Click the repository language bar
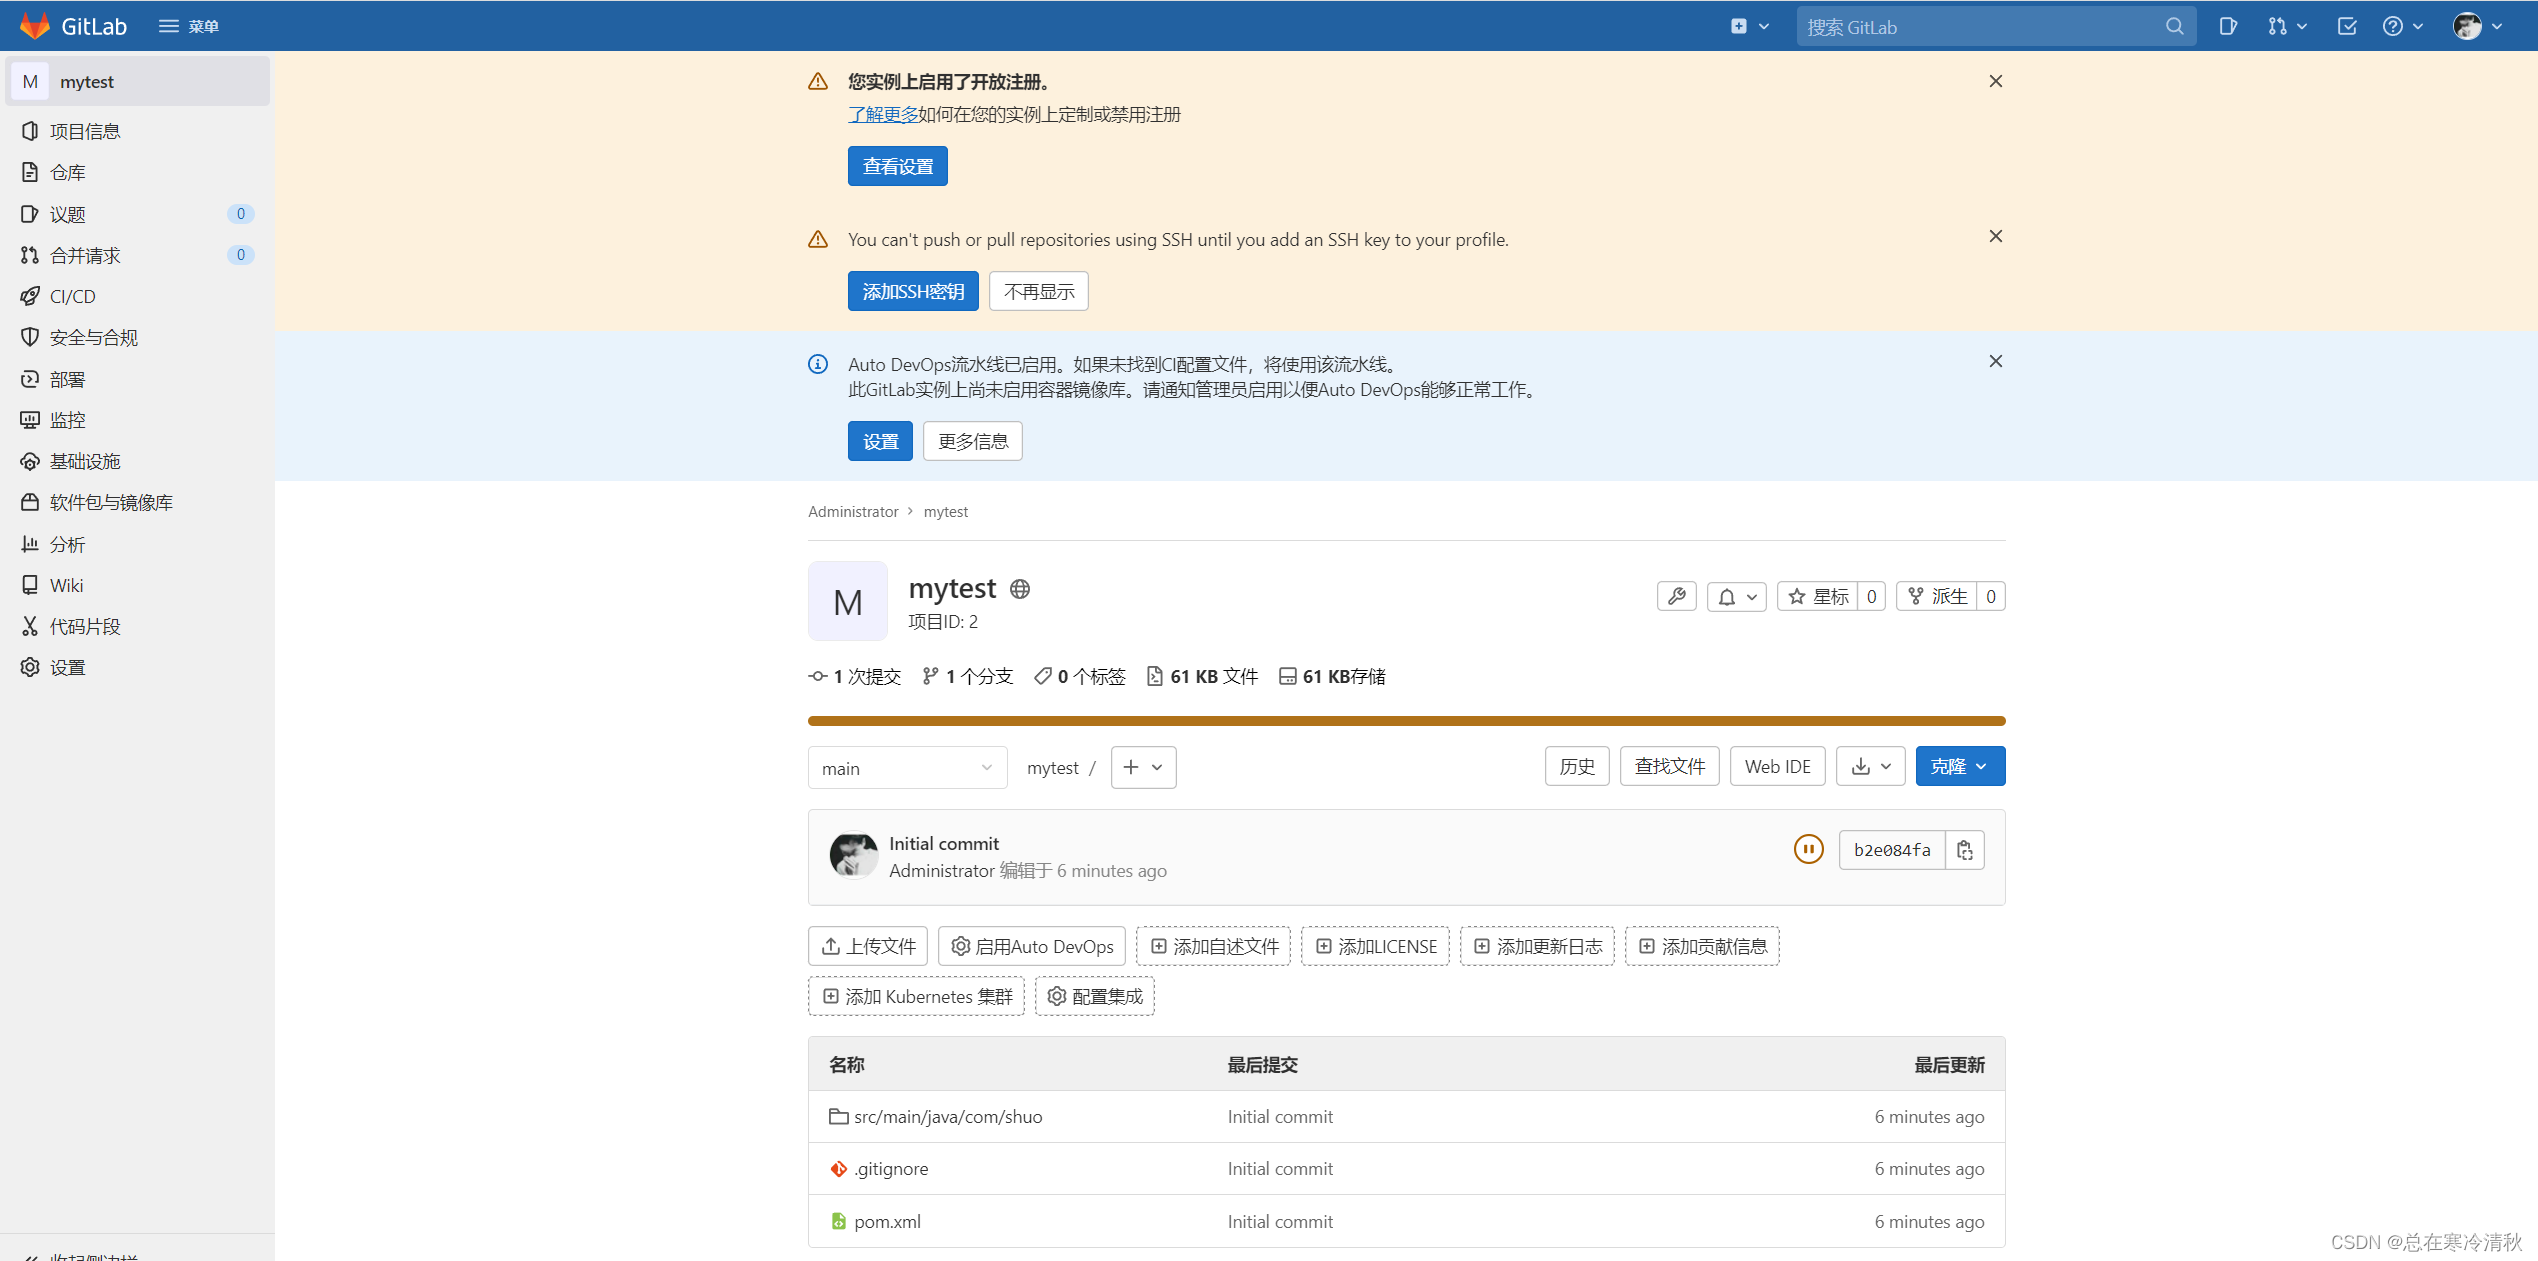This screenshot has height=1261, width=2538. point(1406,720)
